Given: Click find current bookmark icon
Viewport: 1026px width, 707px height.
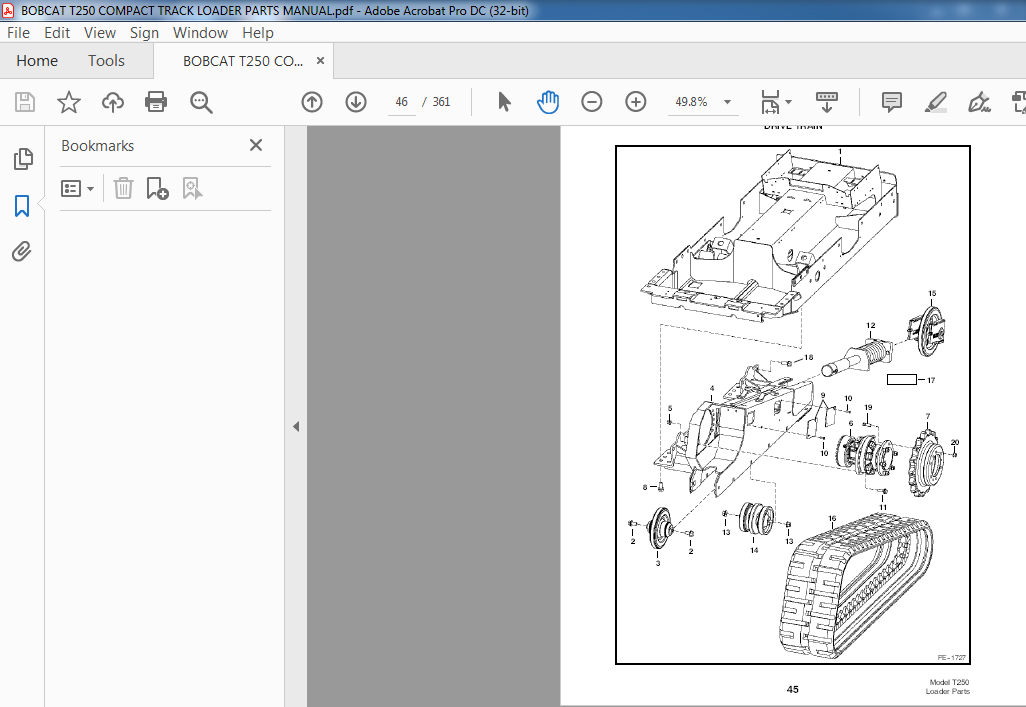Looking at the screenshot, I should click(x=192, y=189).
